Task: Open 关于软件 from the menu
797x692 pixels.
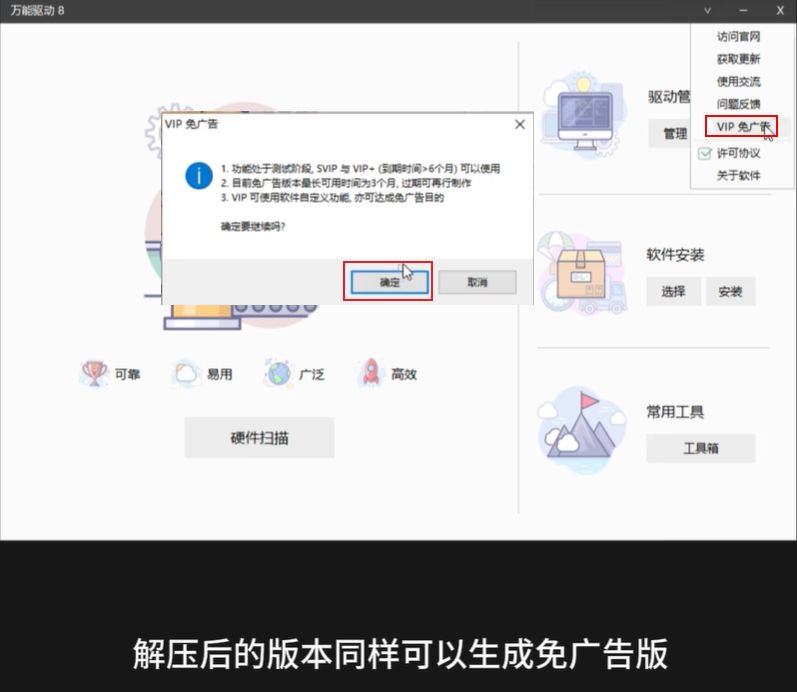Action: pyautogui.click(x=738, y=175)
